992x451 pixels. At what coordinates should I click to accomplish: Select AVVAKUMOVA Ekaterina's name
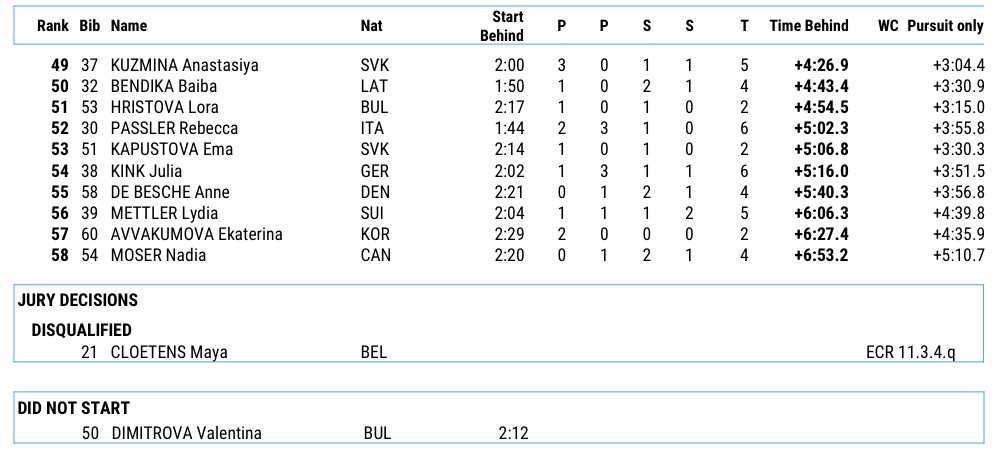(196, 234)
